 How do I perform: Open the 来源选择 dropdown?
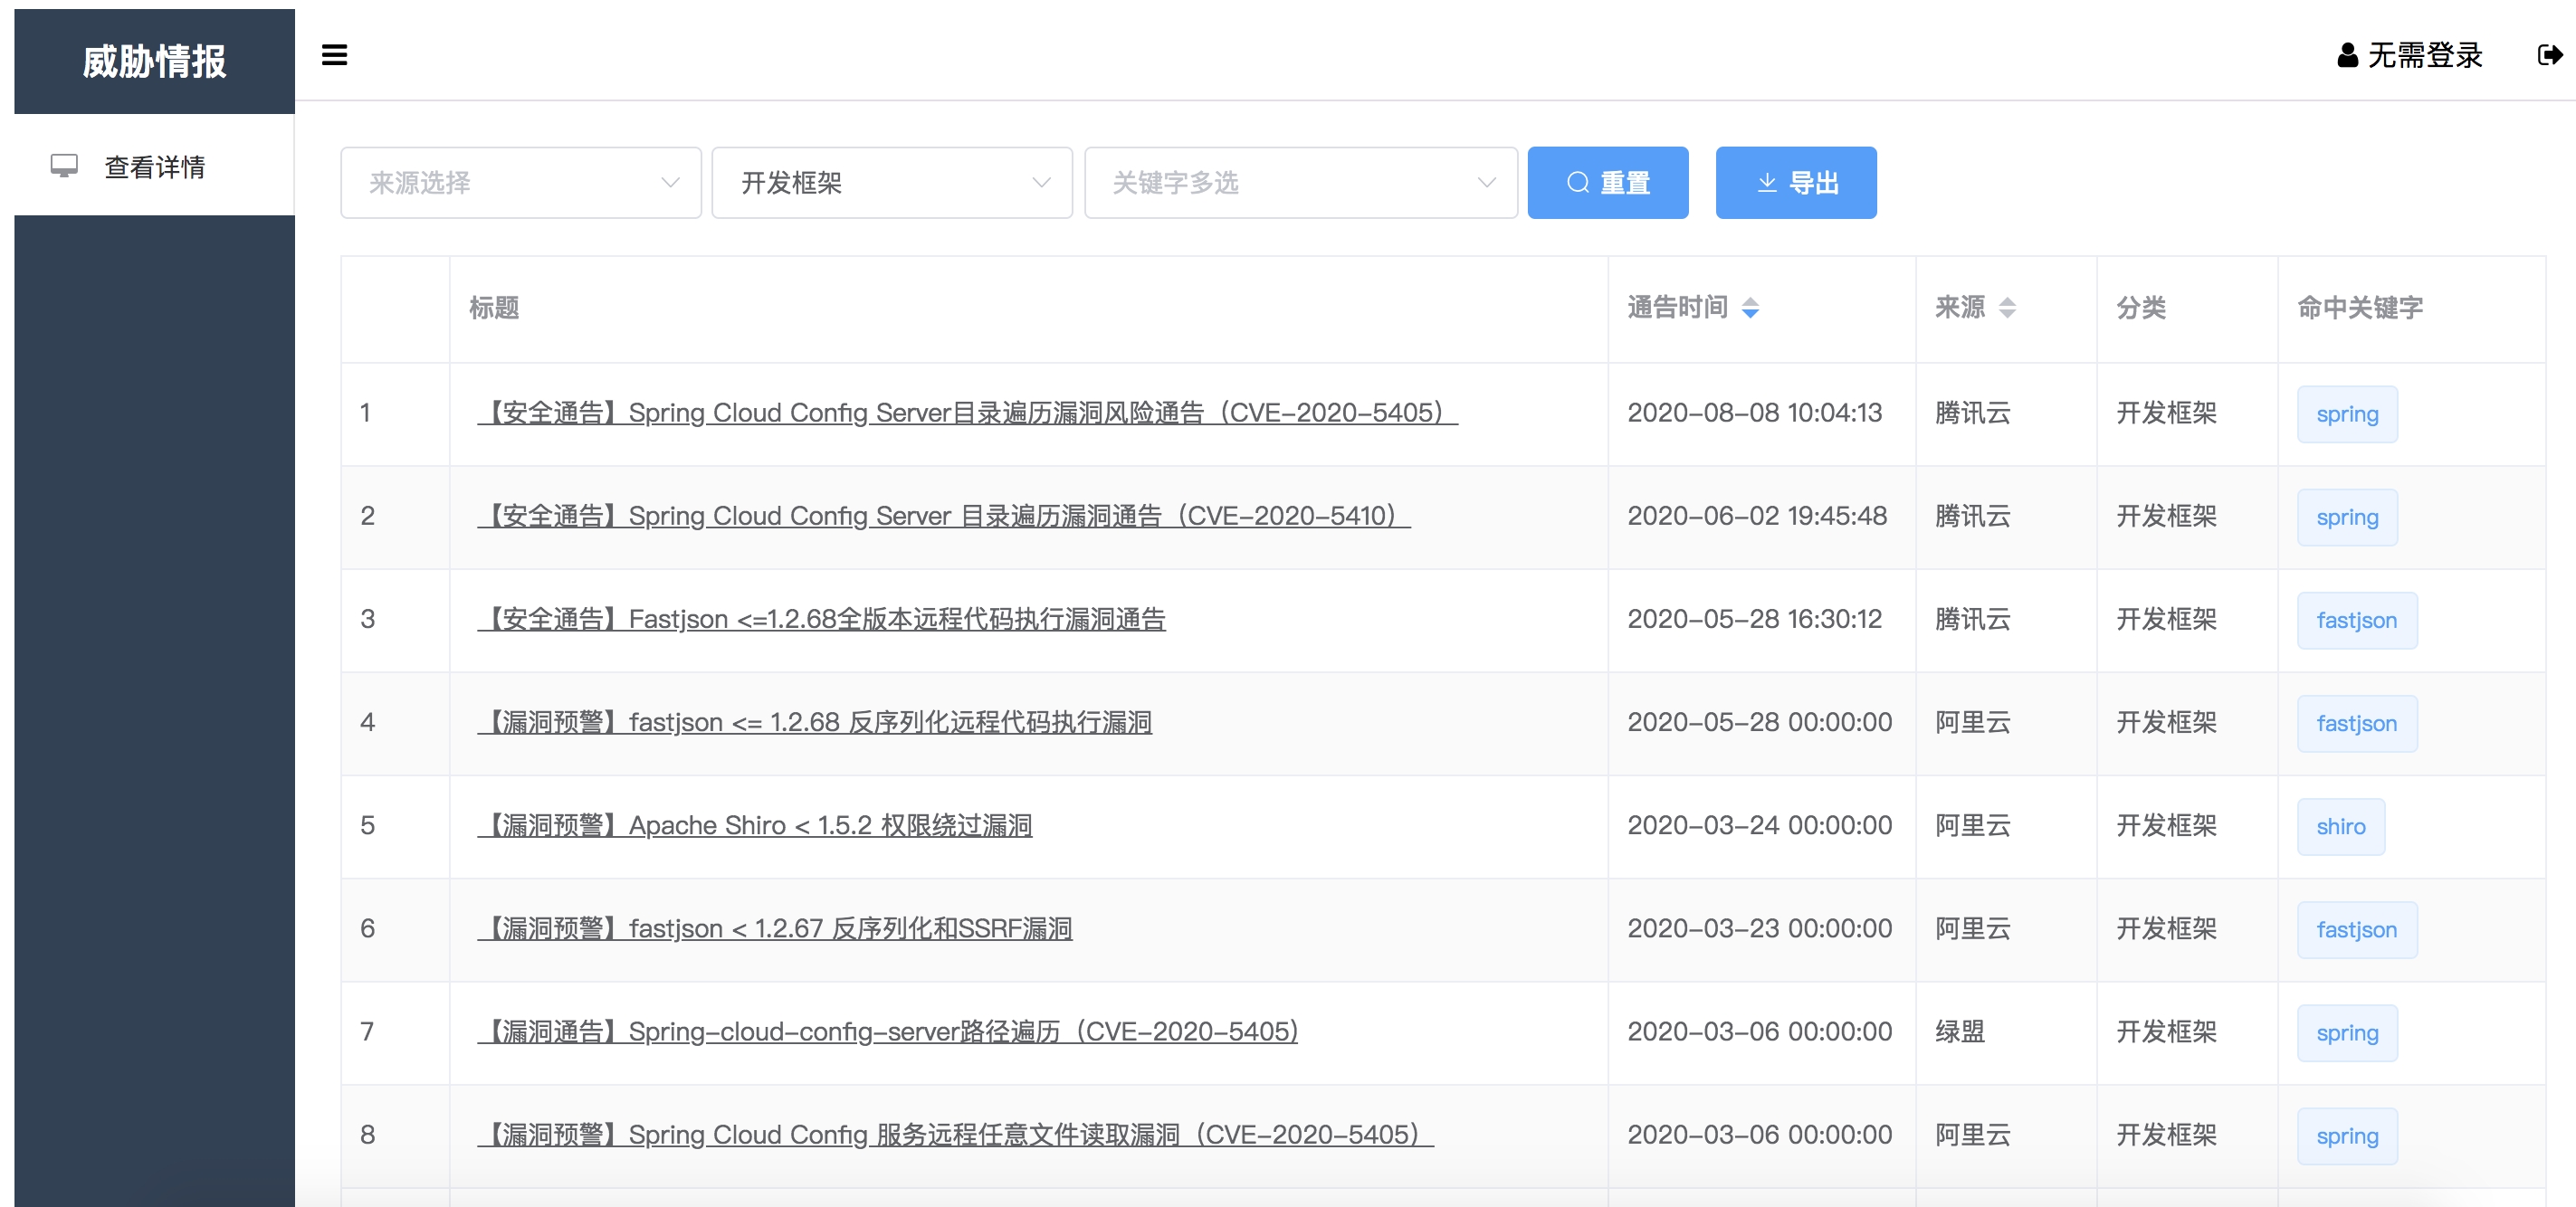click(521, 183)
